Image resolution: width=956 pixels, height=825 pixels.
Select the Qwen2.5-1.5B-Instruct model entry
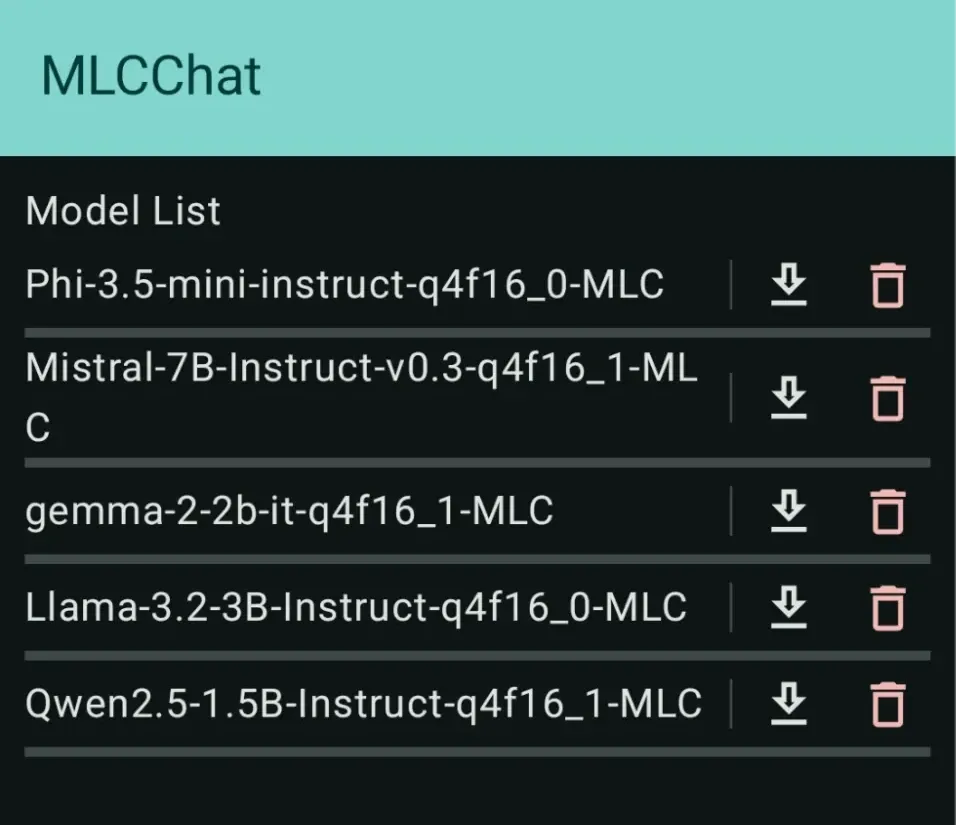click(x=363, y=702)
